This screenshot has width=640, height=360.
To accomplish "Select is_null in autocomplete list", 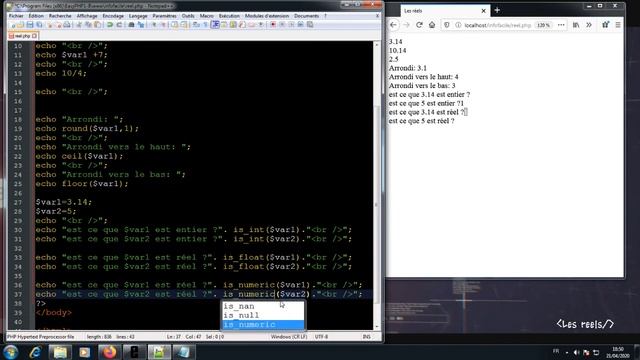I will tap(241, 315).
